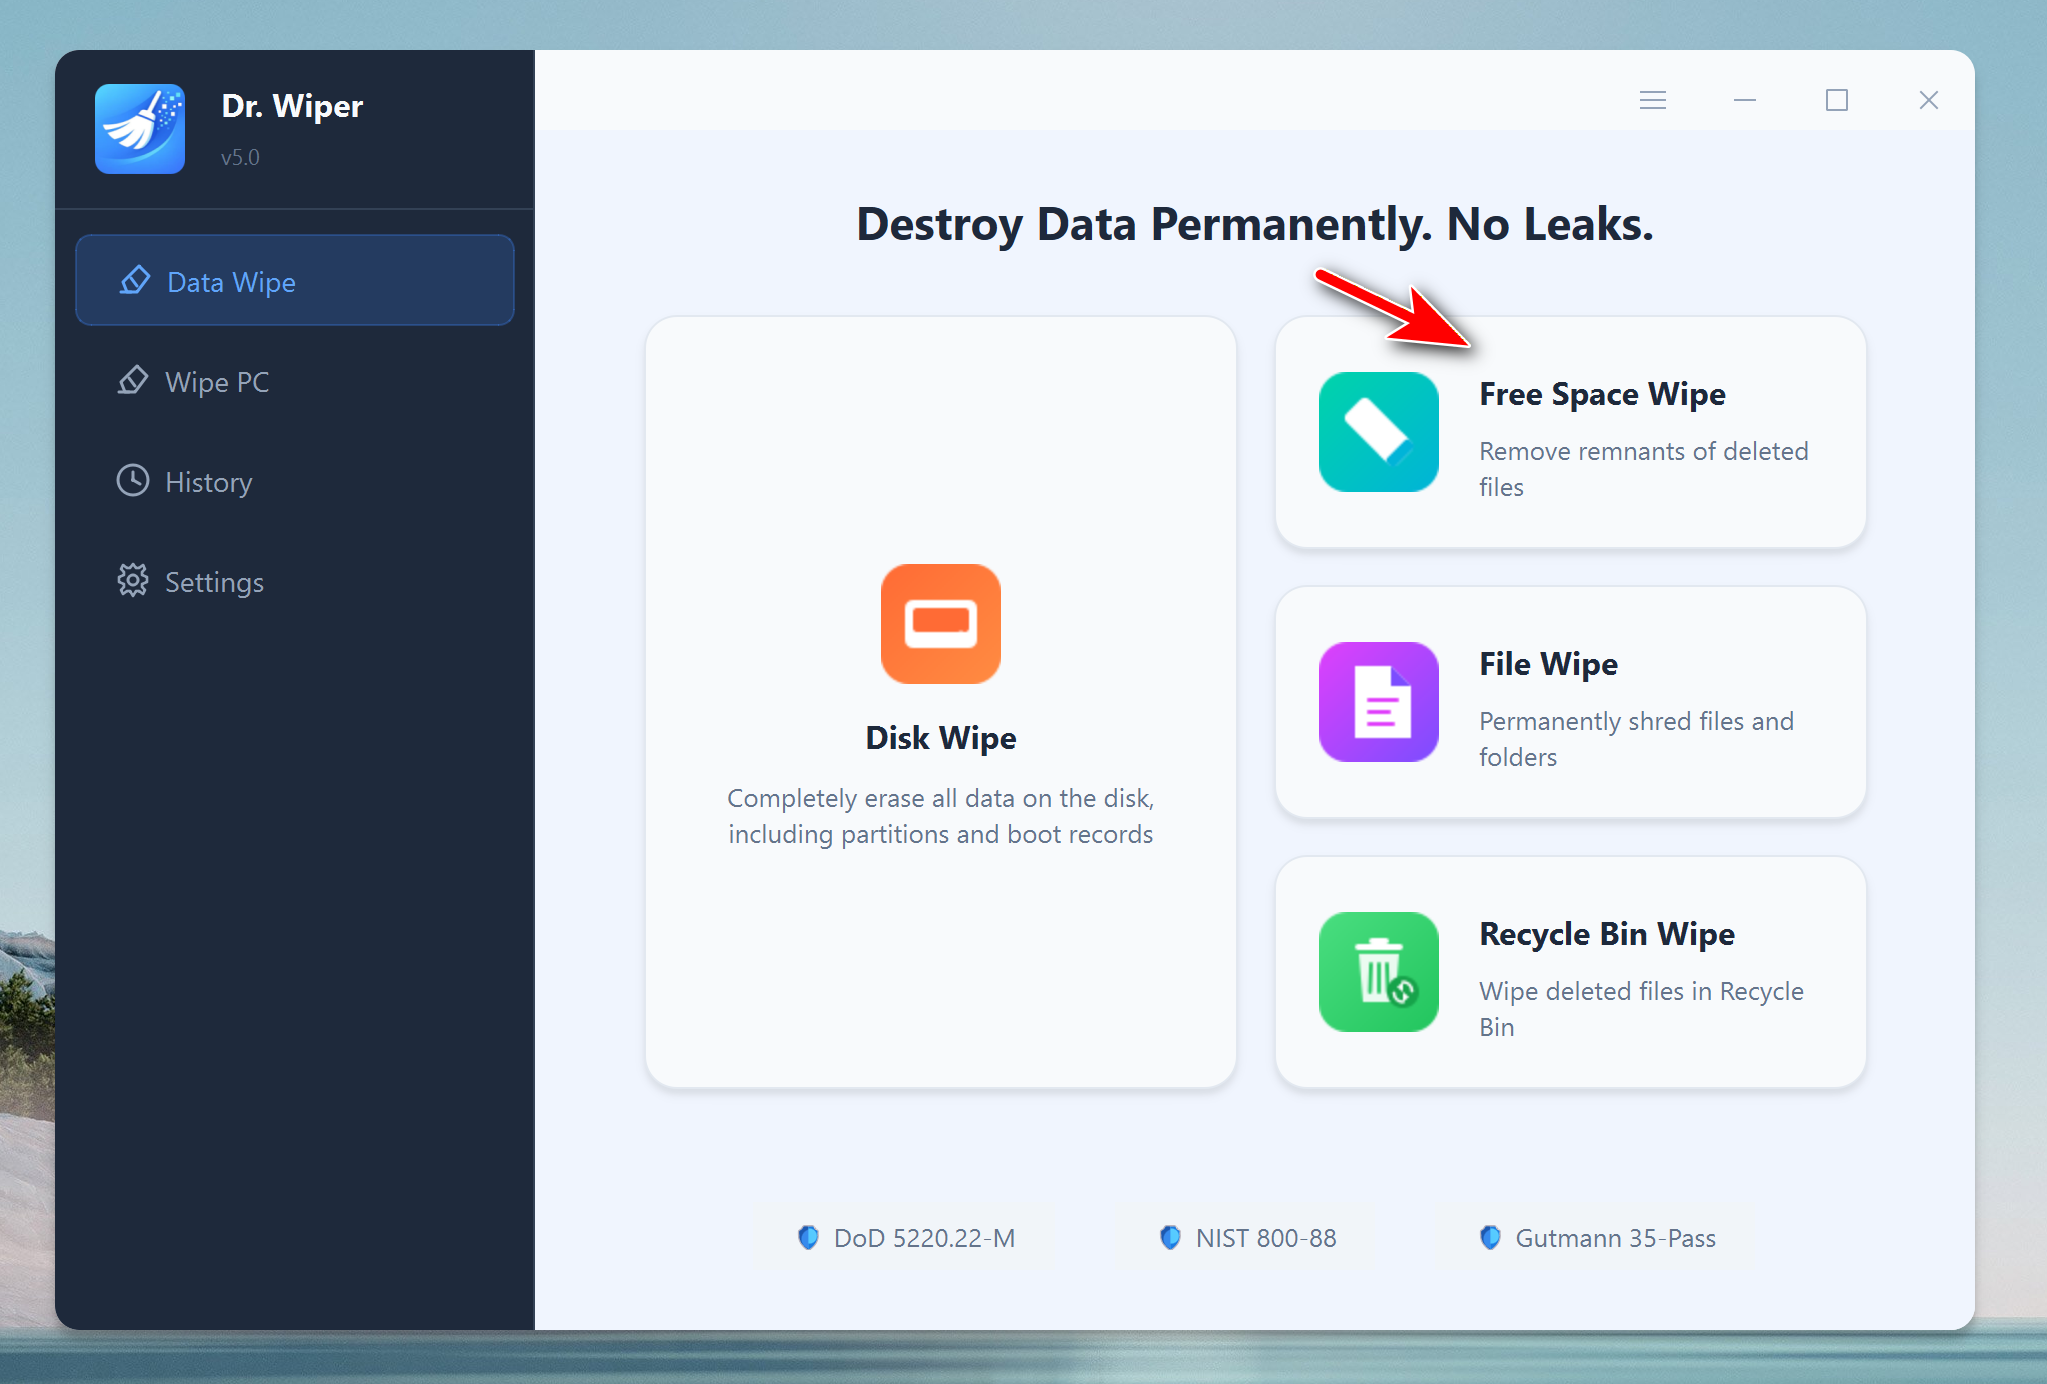Click the Dr. Wiper broom logo
Viewport: 2047px width, 1384px height.
tap(140, 129)
